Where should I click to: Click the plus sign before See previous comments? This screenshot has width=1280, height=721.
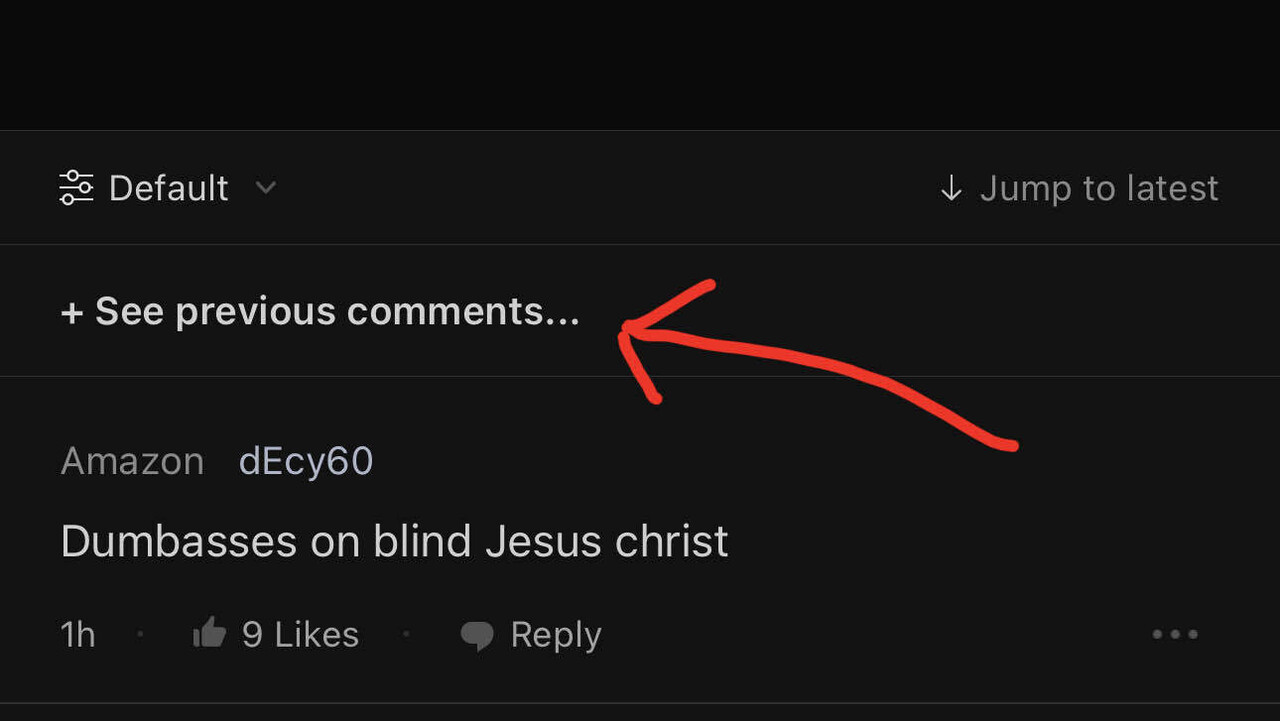pyautogui.click(x=71, y=311)
